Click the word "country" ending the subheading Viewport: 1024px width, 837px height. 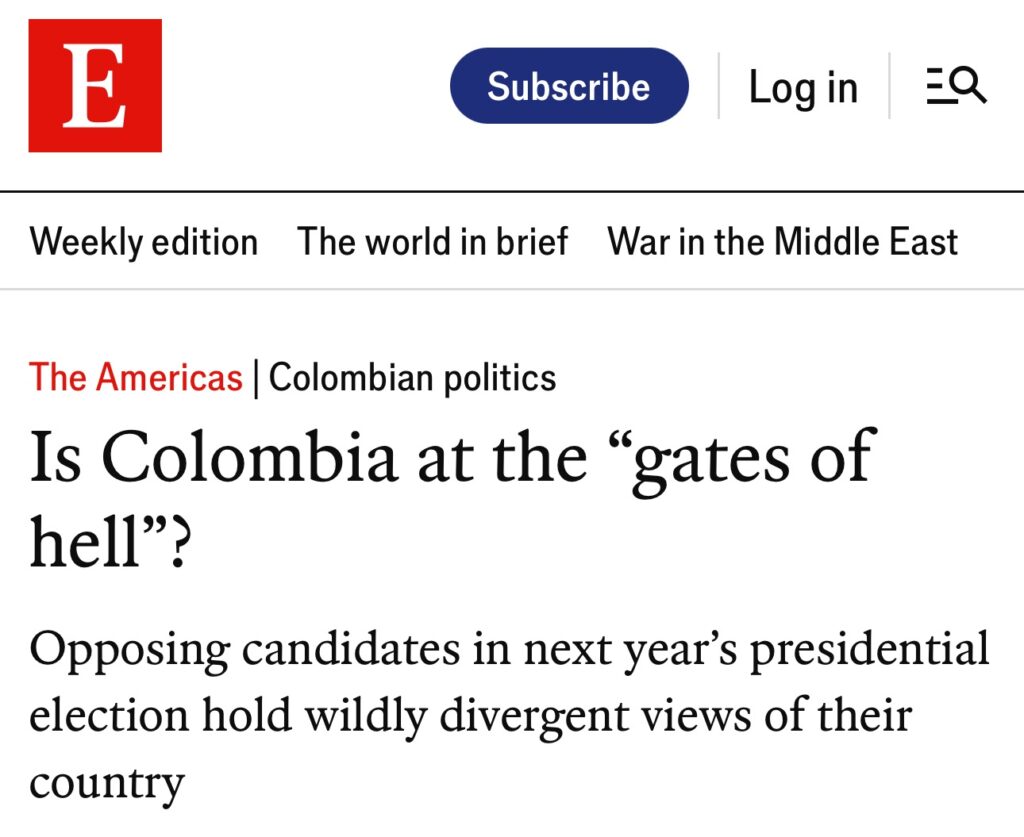[107, 782]
